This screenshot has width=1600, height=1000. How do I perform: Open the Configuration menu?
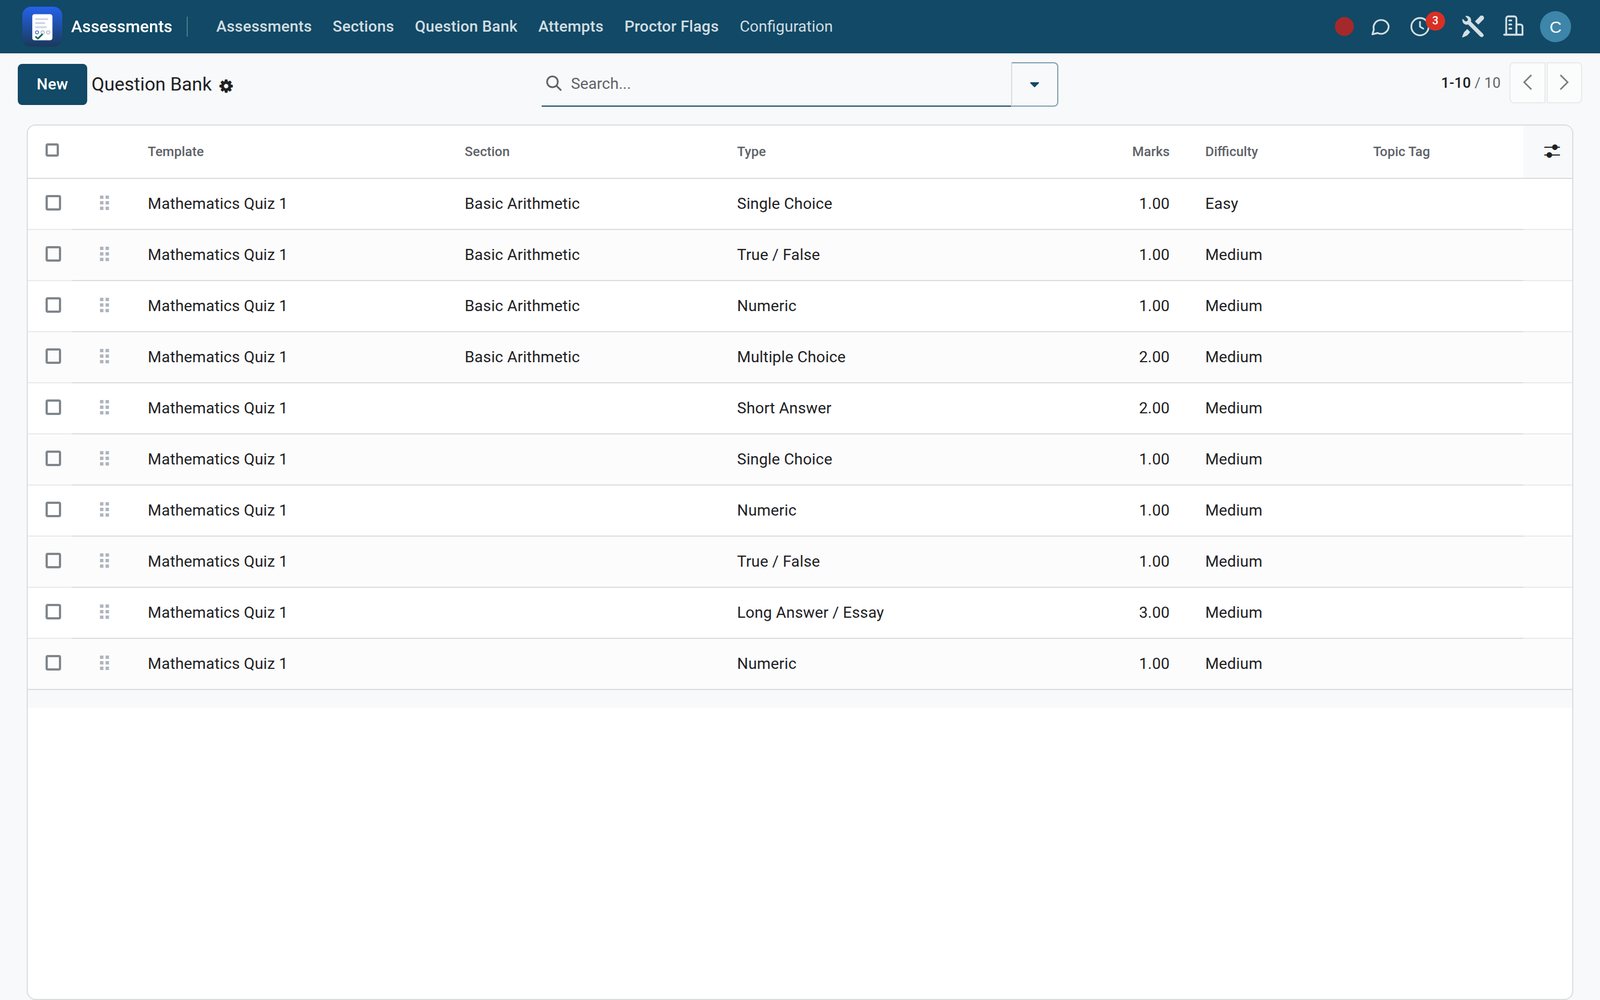click(786, 27)
